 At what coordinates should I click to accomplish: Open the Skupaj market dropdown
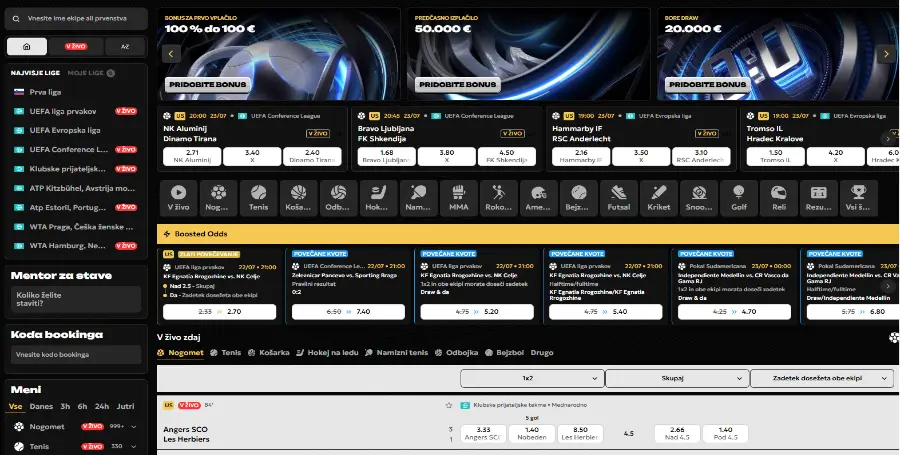pos(677,378)
